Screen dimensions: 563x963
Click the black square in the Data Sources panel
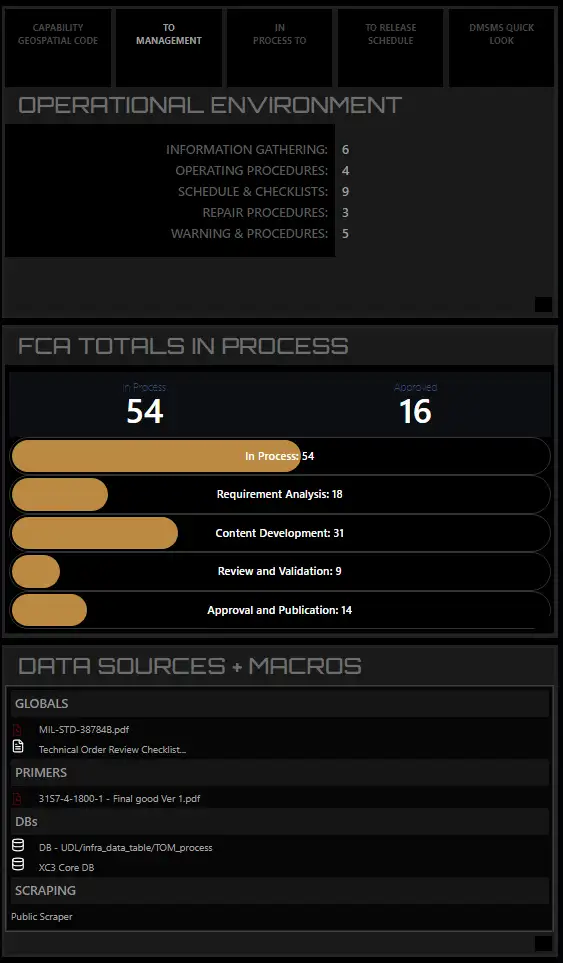coord(543,943)
